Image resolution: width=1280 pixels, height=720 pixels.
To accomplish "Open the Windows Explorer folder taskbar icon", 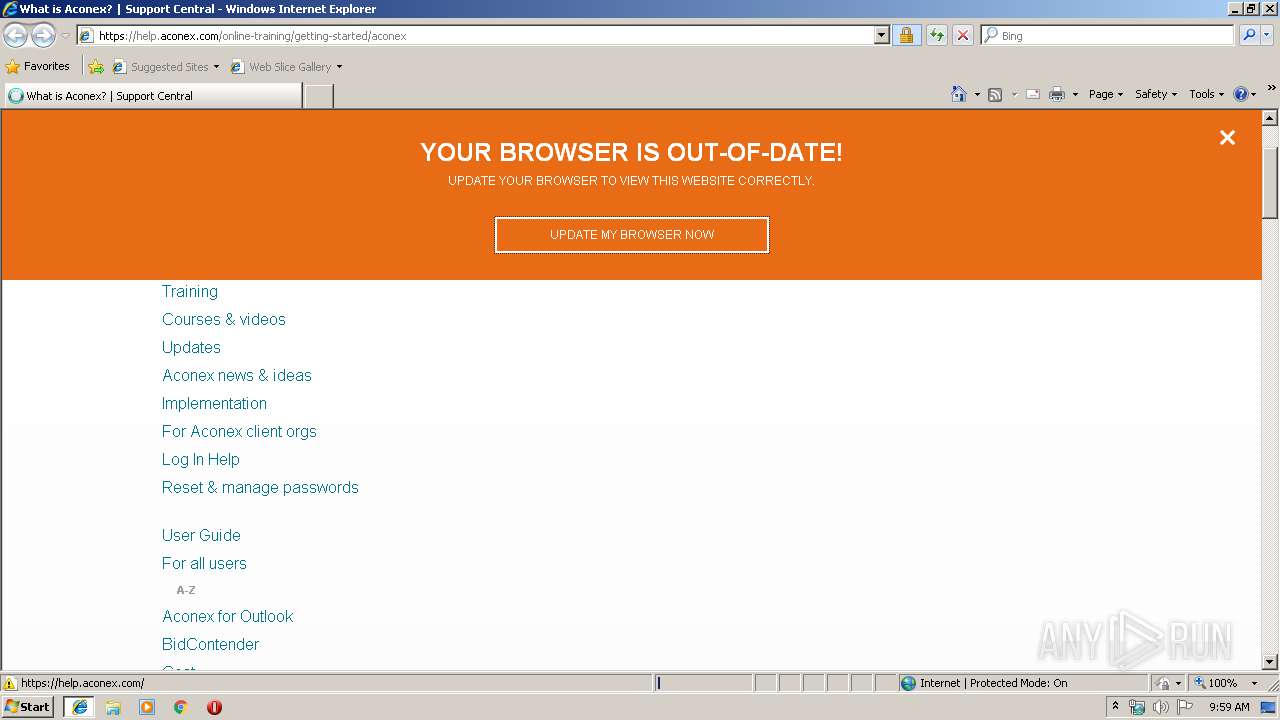I will [113, 707].
